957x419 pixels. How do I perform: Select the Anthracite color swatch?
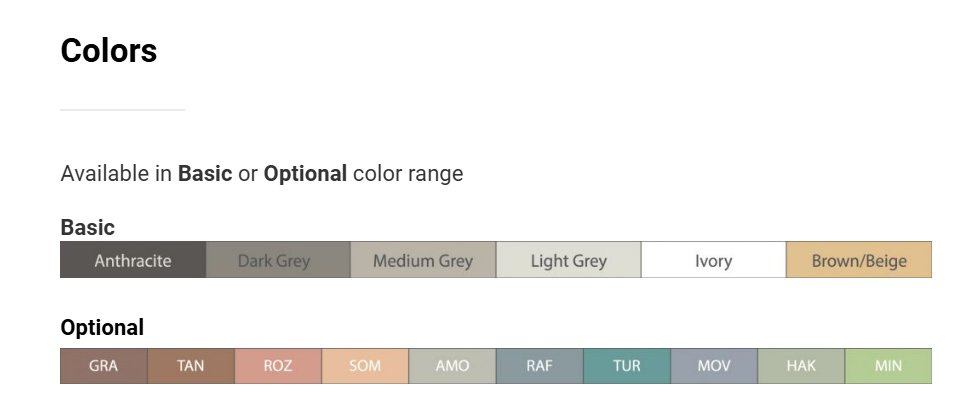pyautogui.click(x=133, y=260)
